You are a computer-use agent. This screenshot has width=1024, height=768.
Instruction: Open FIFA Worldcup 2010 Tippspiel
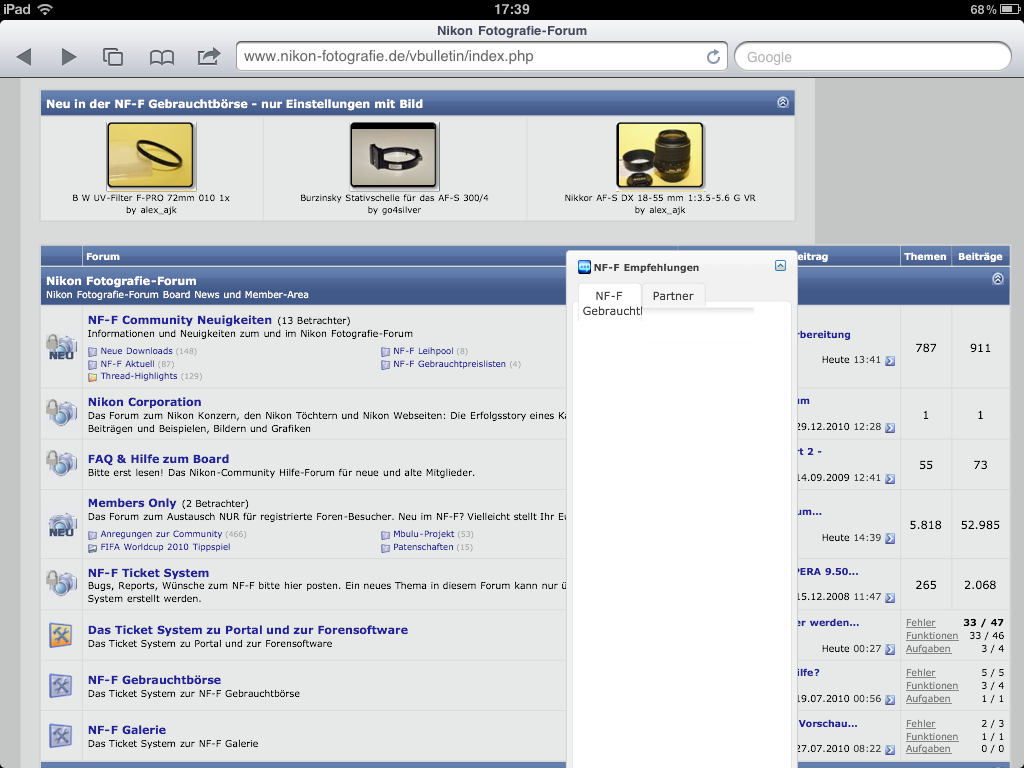[x=165, y=547]
